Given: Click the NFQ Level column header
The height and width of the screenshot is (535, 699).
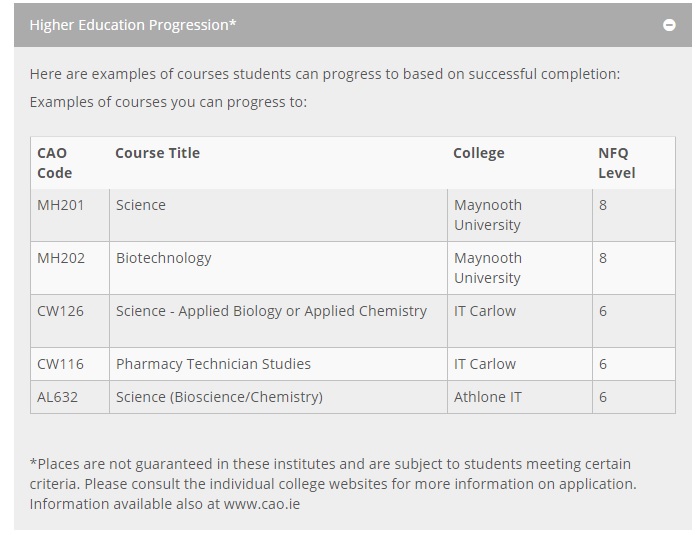Looking at the screenshot, I should (x=617, y=163).
